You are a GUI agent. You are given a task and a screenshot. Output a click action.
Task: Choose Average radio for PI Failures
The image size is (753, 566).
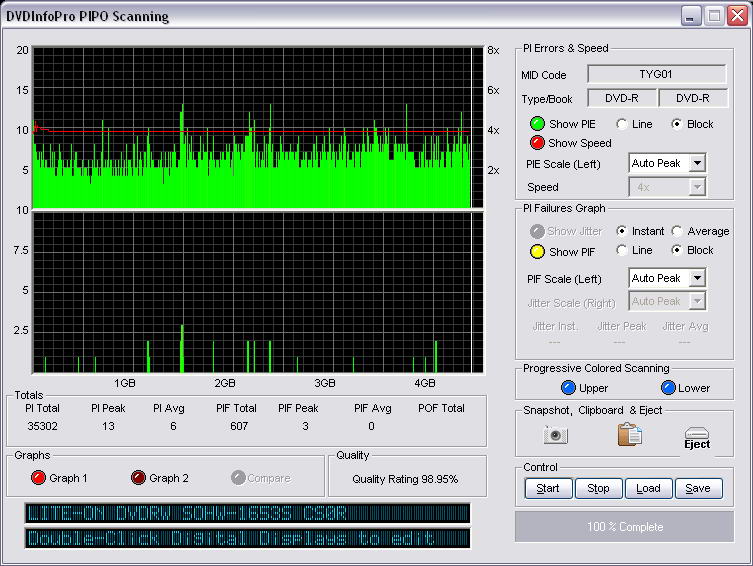pyautogui.click(x=678, y=231)
